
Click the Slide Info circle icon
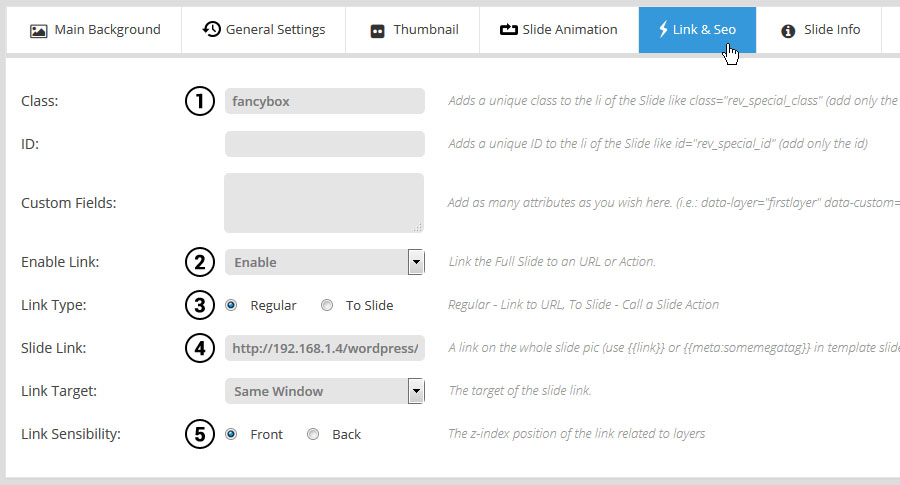pos(788,31)
